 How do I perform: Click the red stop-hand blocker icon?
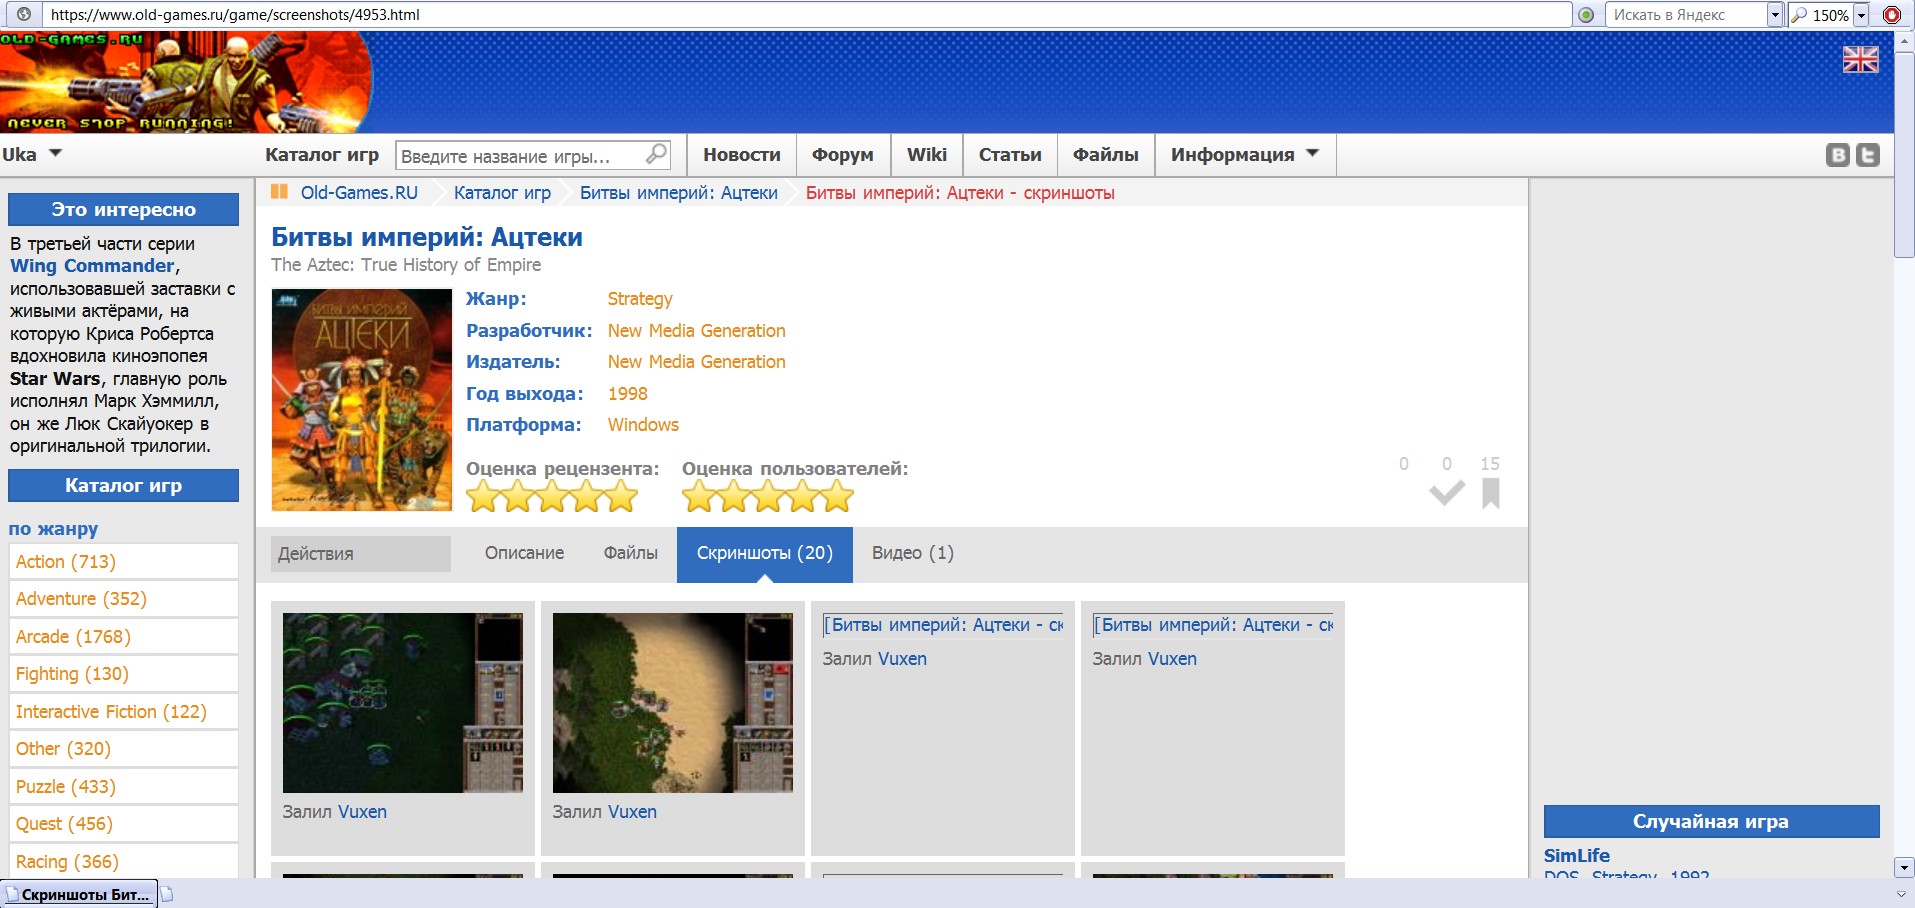(1892, 15)
